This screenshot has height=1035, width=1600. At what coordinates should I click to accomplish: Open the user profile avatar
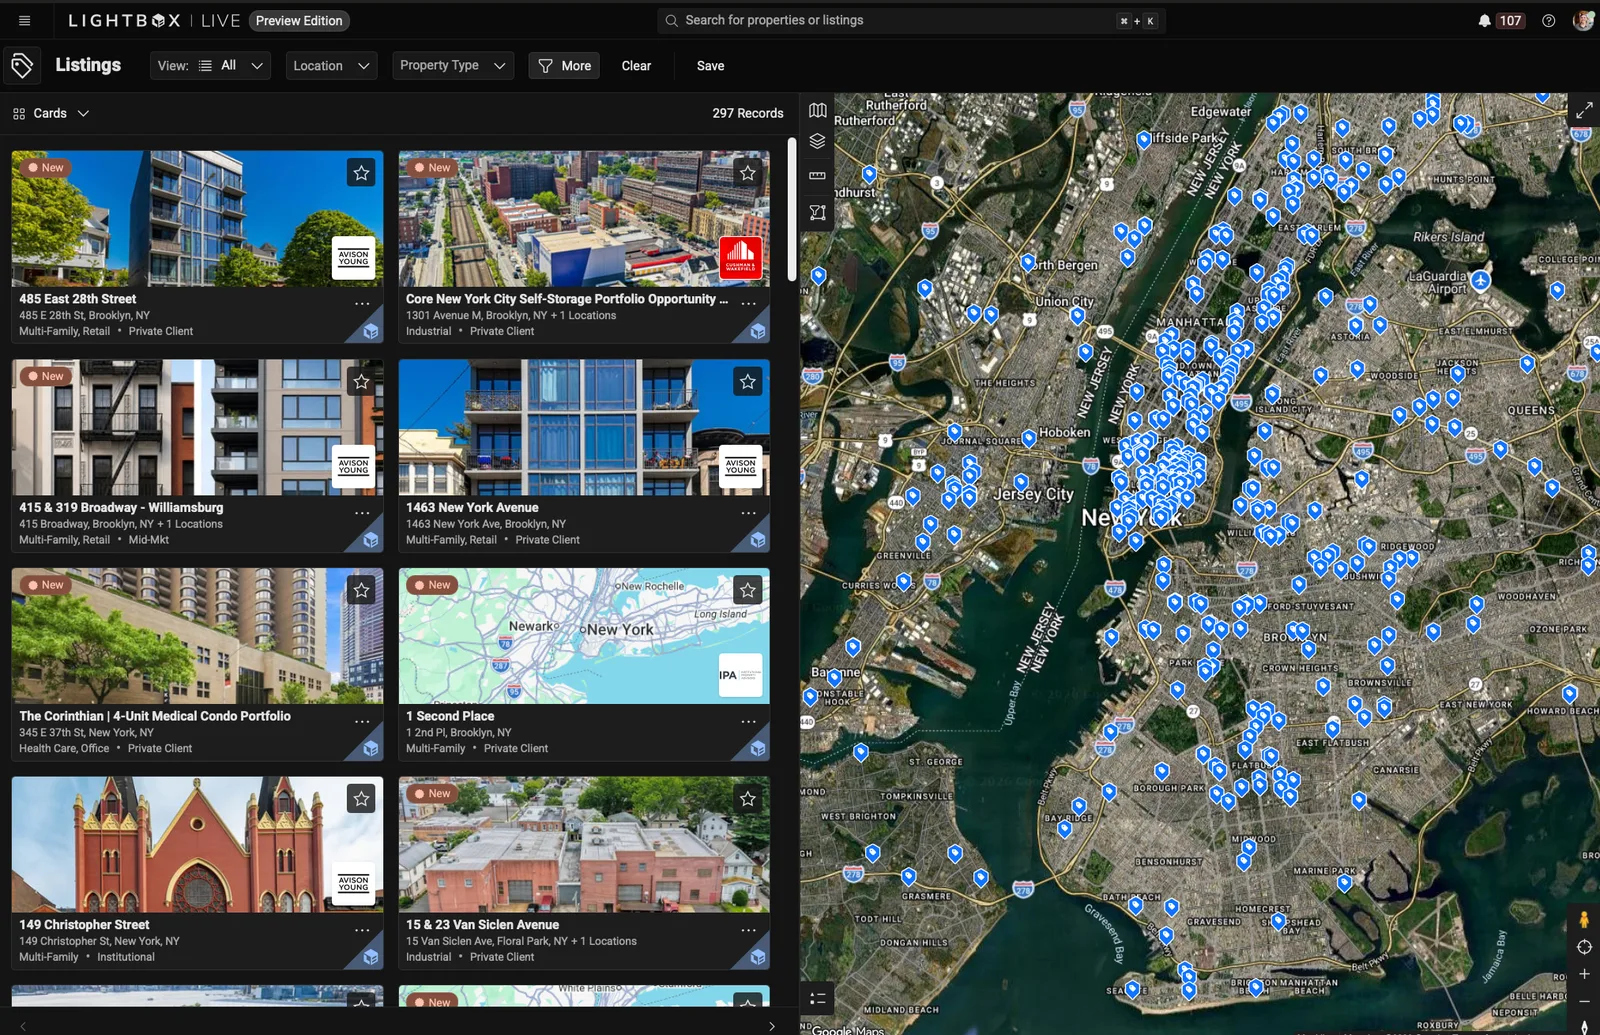[x=1582, y=20]
